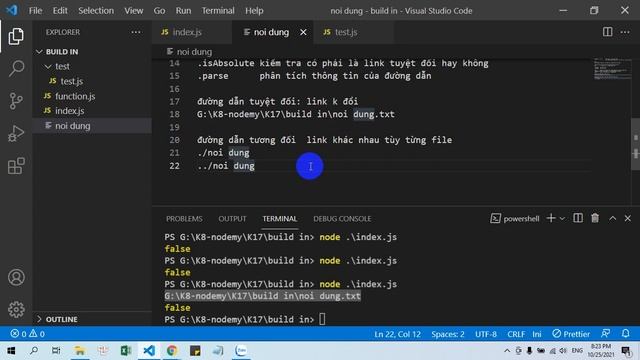Viewport: 640px width, 360px height.
Task: Change language mode via Ini
Action: click(537, 334)
